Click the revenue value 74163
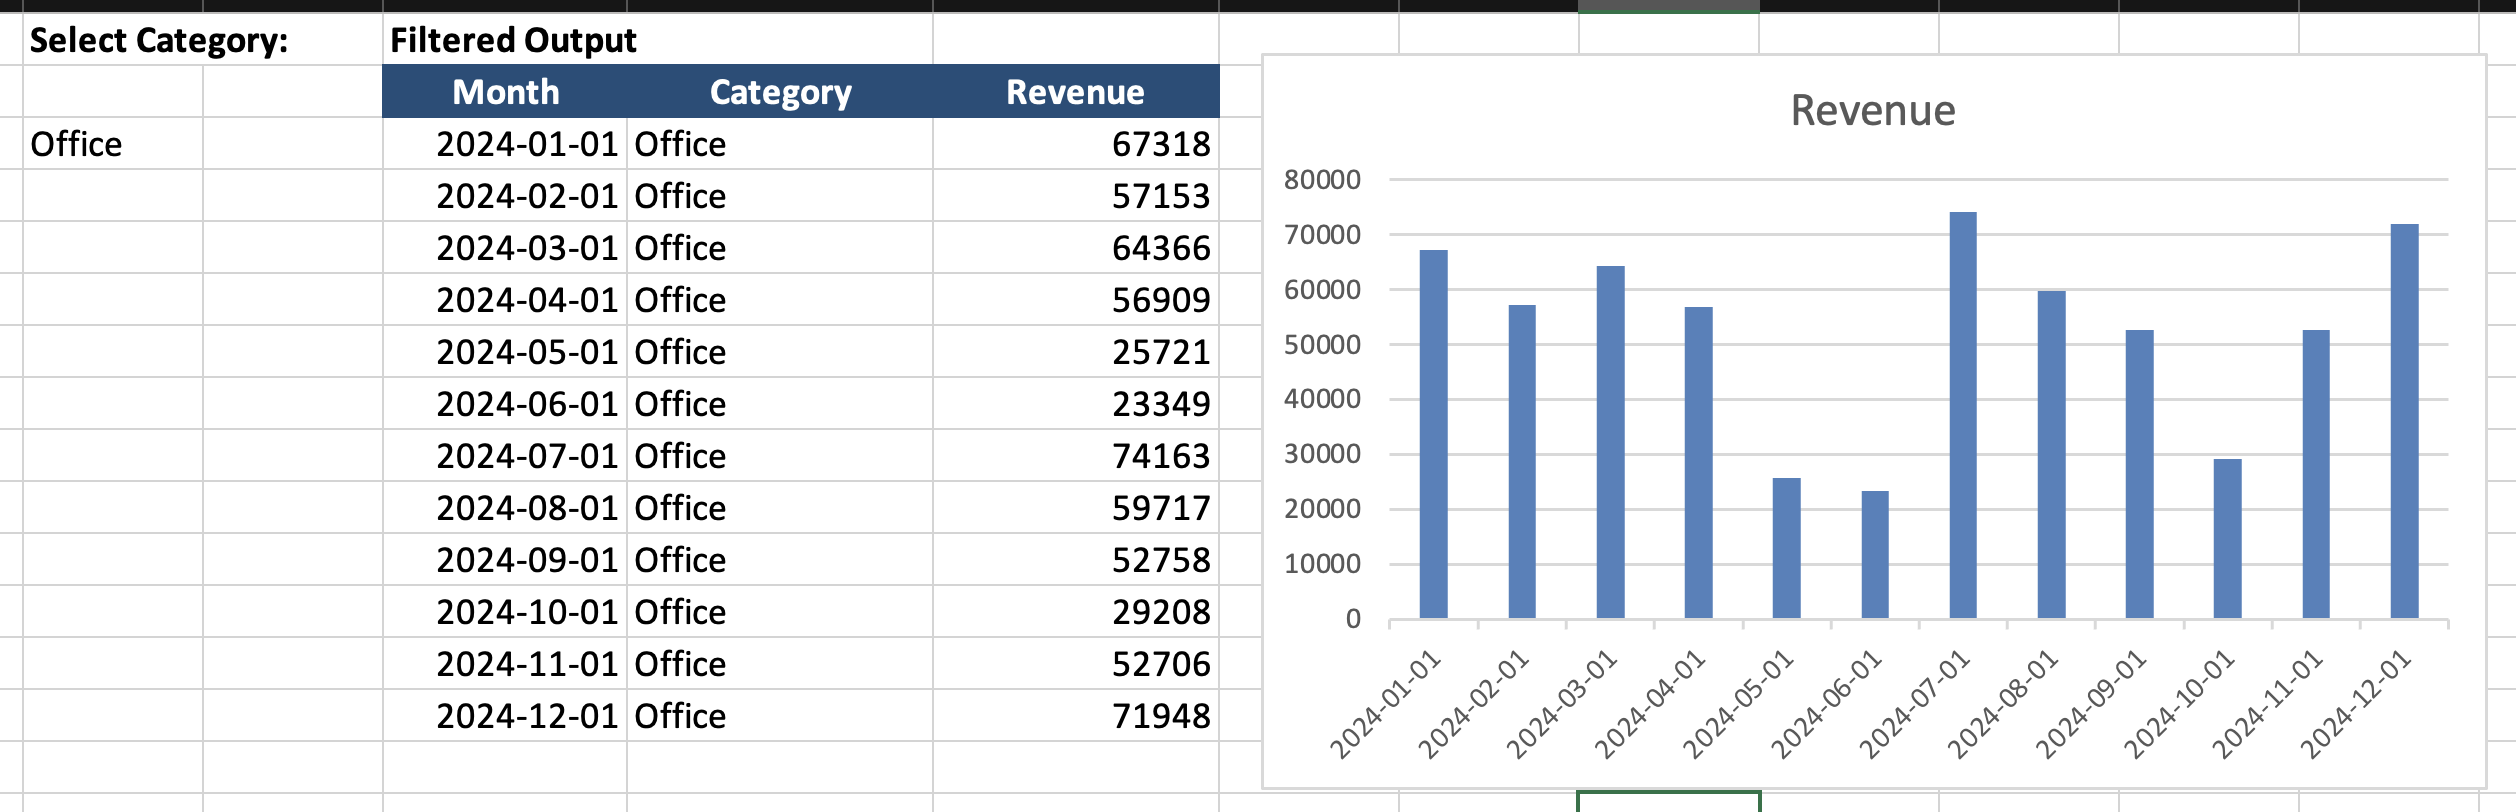 (1160, 456)
